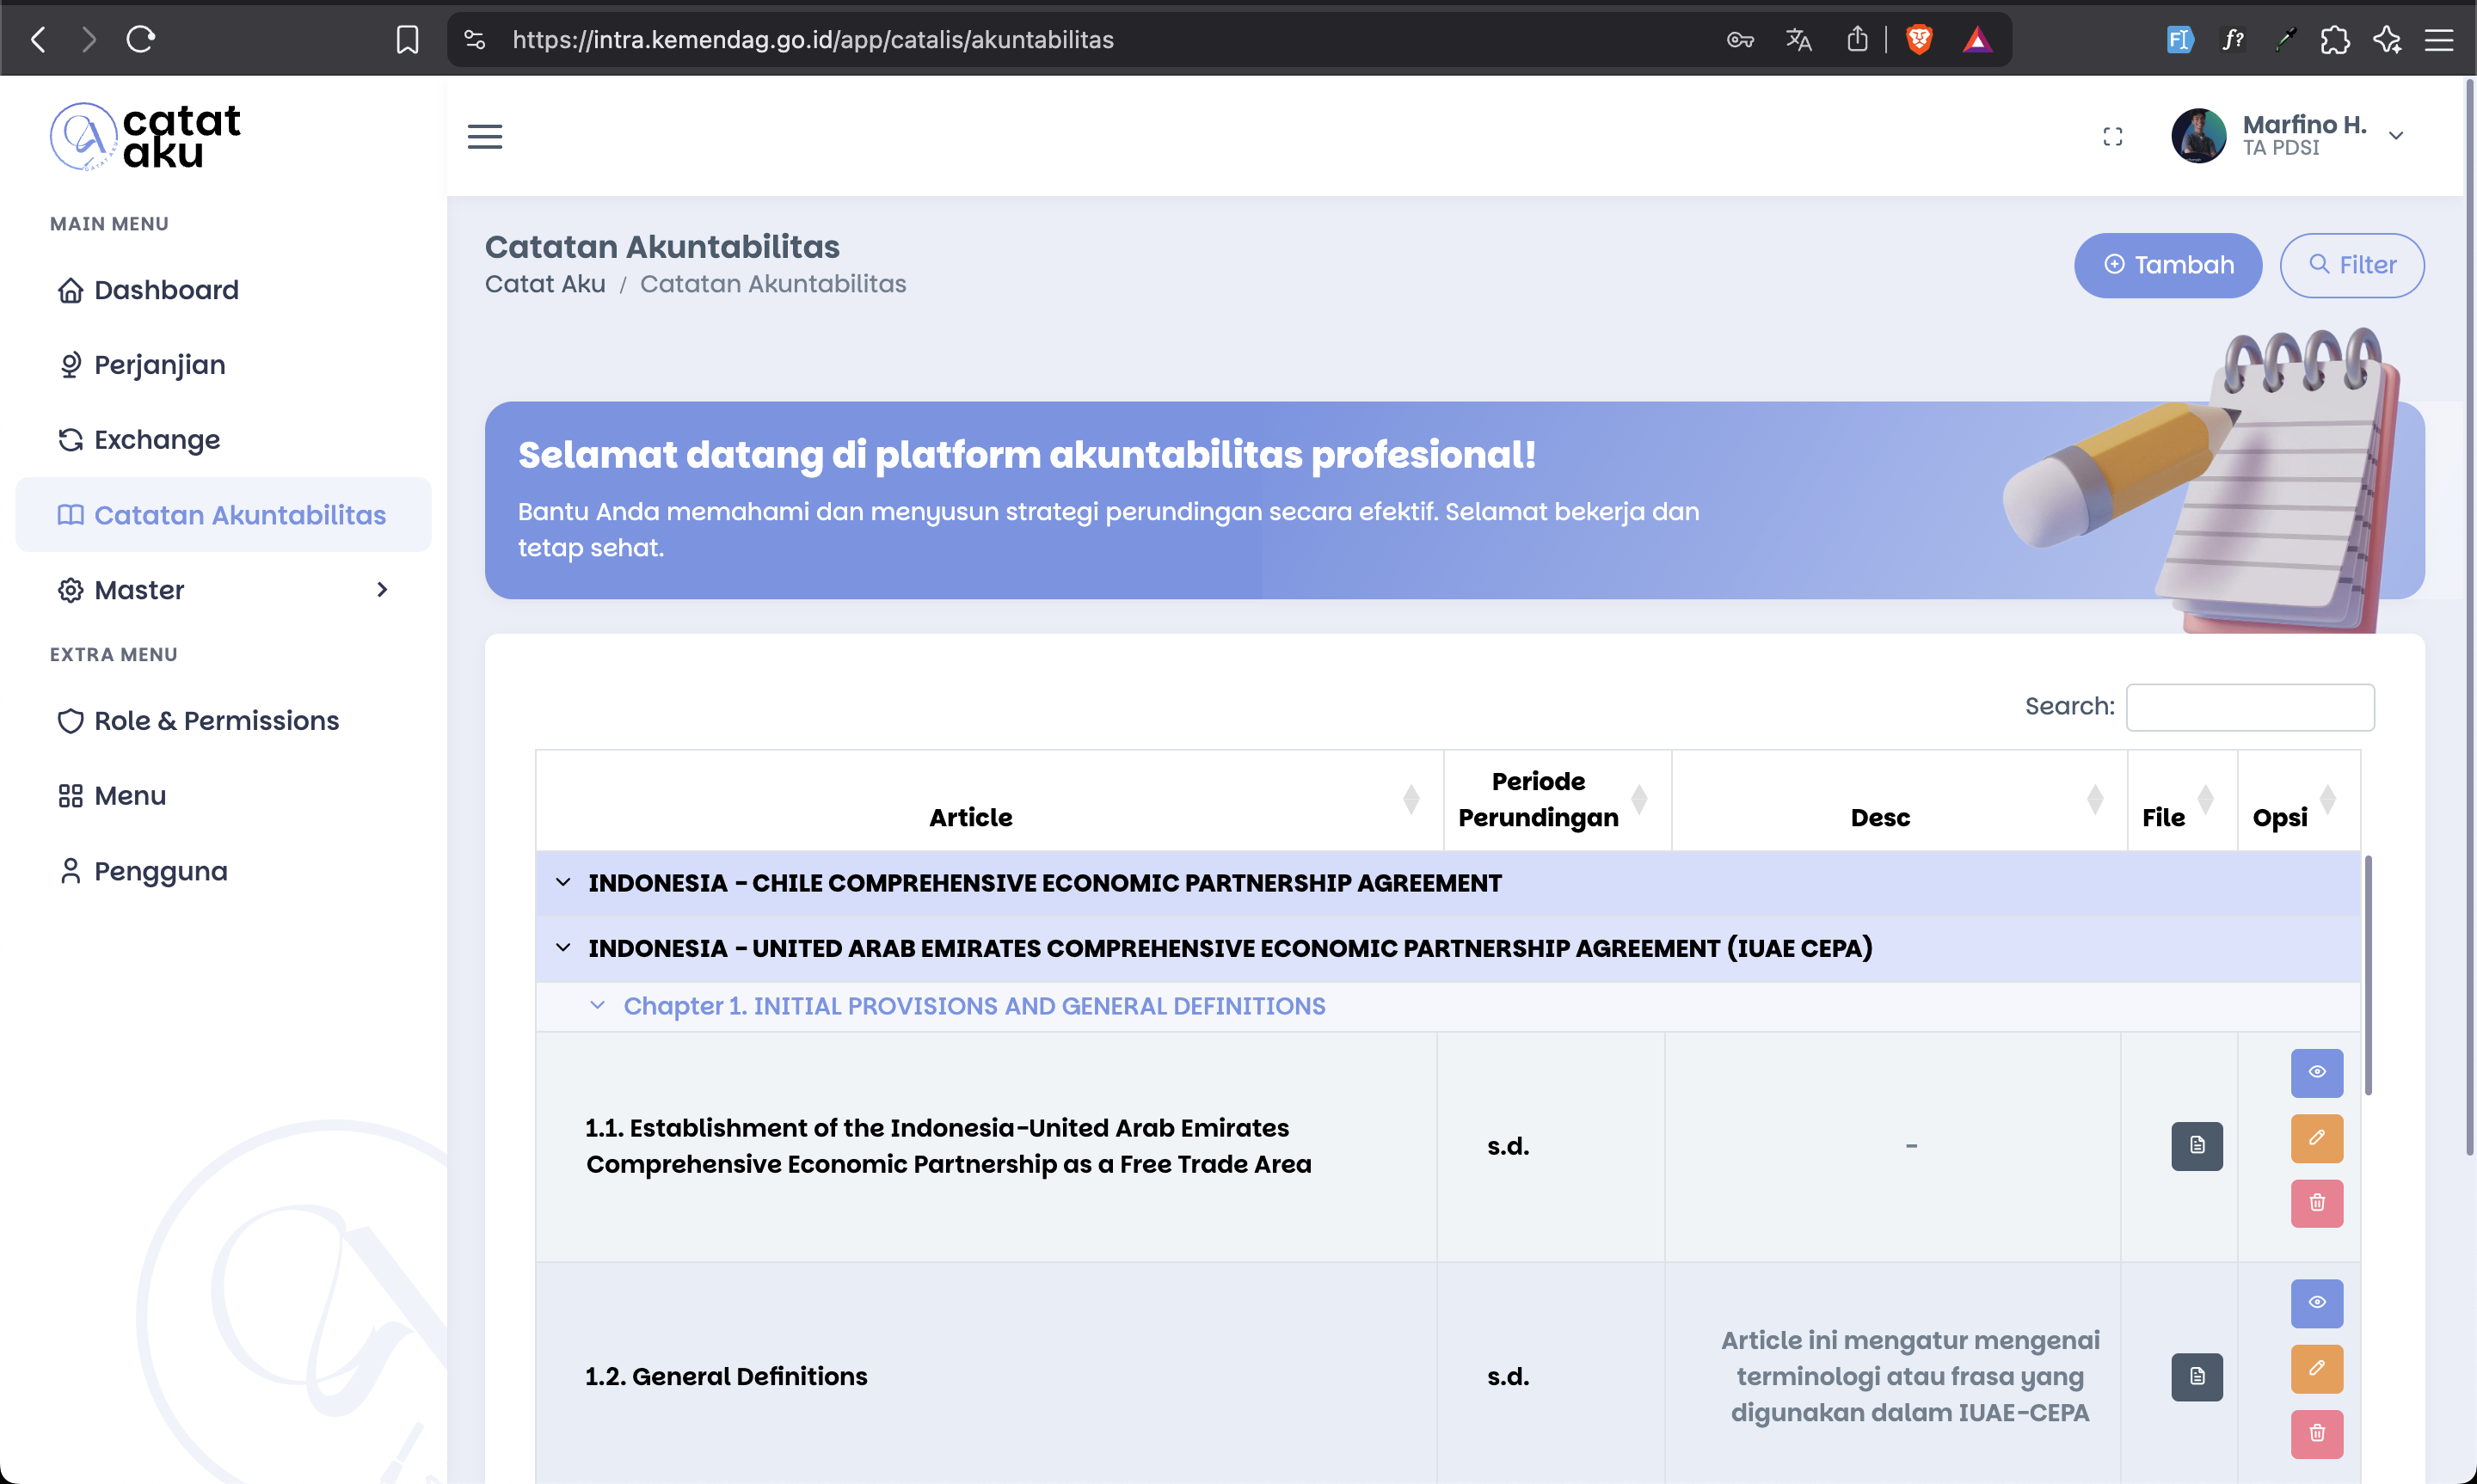This screenshot has width=2477, height=1484.
Task: Collapse Indonesia – Chile agreement group chevron
Action: (563, 882)
